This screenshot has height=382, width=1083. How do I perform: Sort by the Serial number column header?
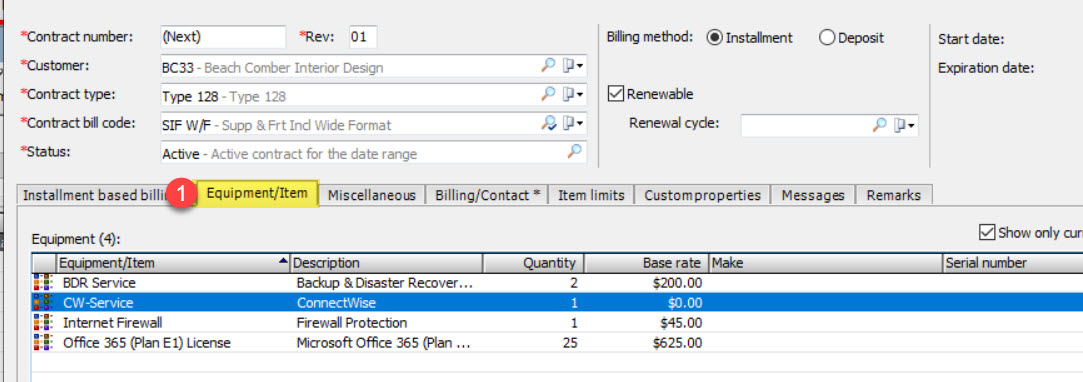[1013, 263]
